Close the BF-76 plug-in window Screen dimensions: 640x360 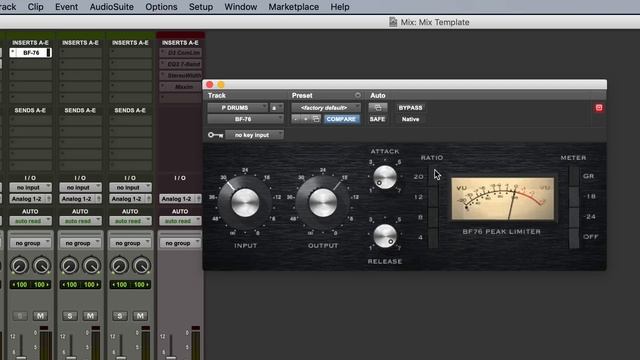pyautogui.click(x=210, y=84)
